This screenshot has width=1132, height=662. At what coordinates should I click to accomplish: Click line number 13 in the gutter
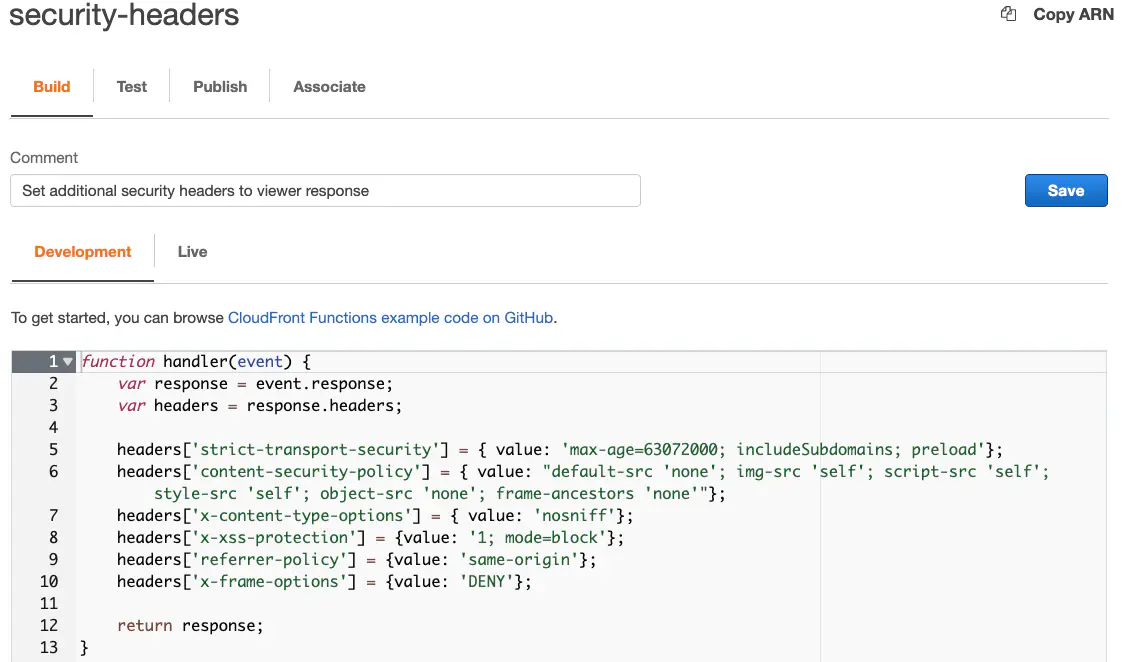[49, 648]
